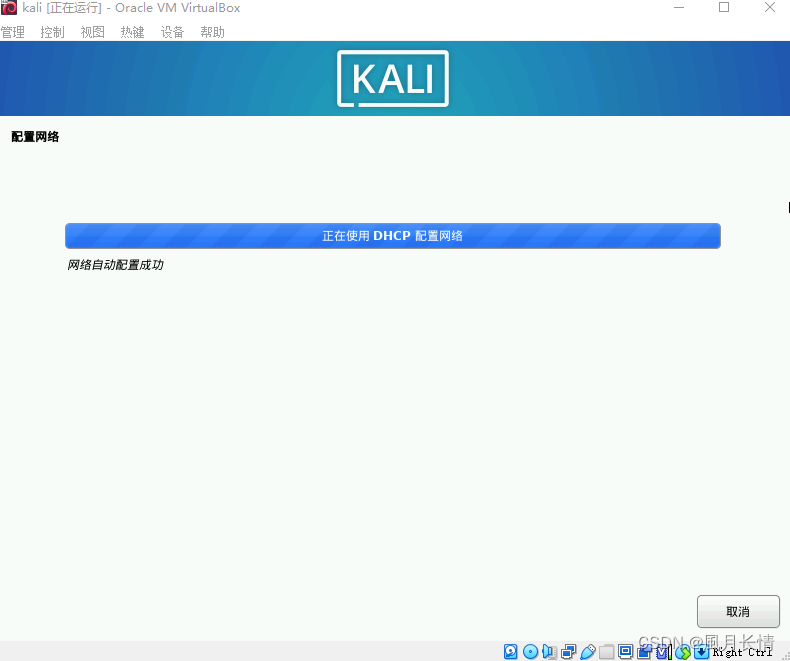790x661 pixels.
Task: Click the VirtualBox kali window title icon
Action: coord(9,8)
